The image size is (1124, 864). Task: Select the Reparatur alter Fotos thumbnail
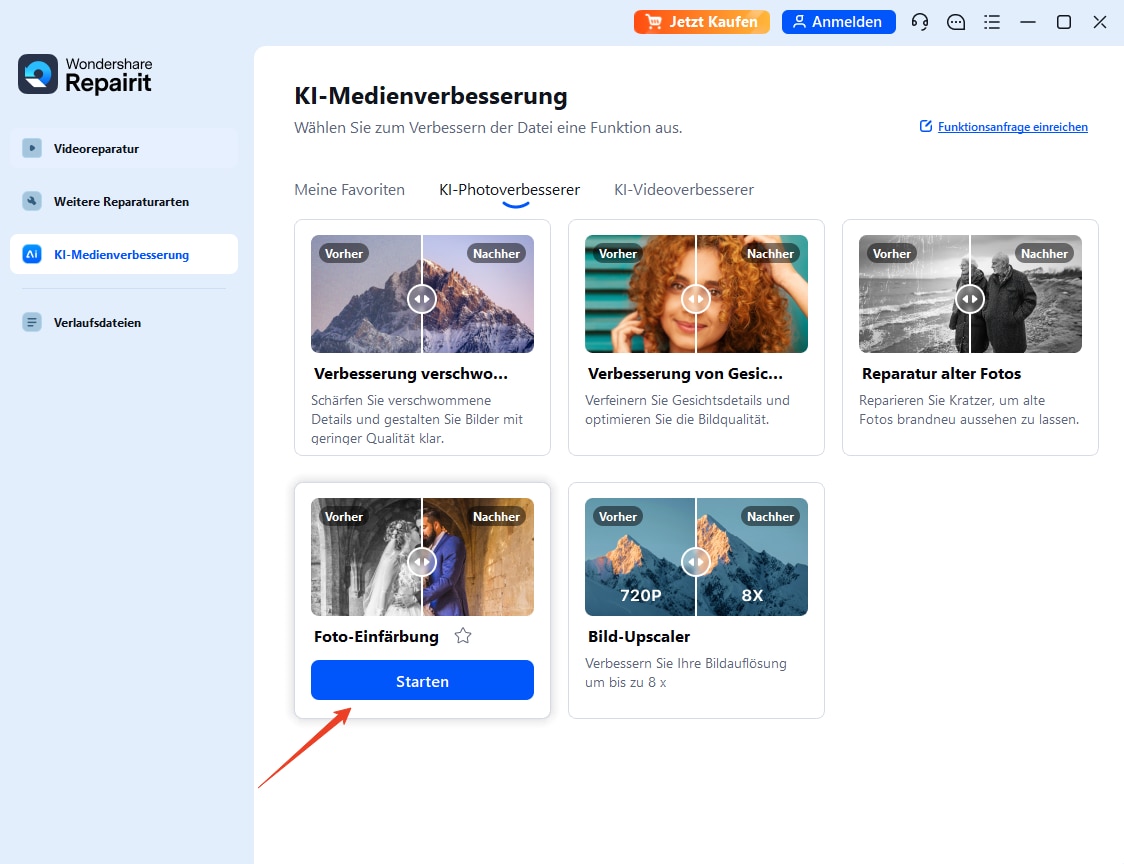click(970, 294)
